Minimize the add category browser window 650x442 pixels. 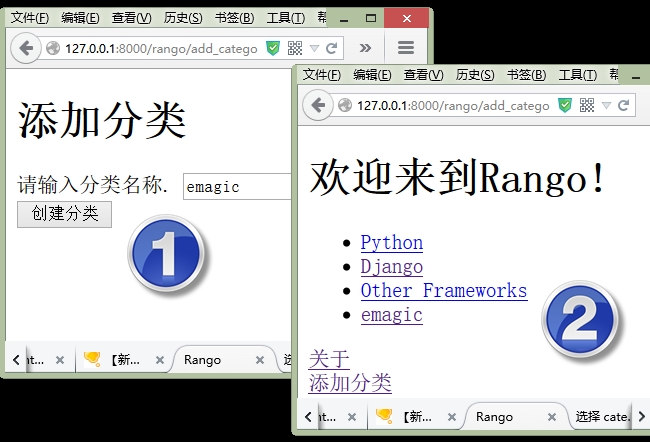(x=344, y=18)
